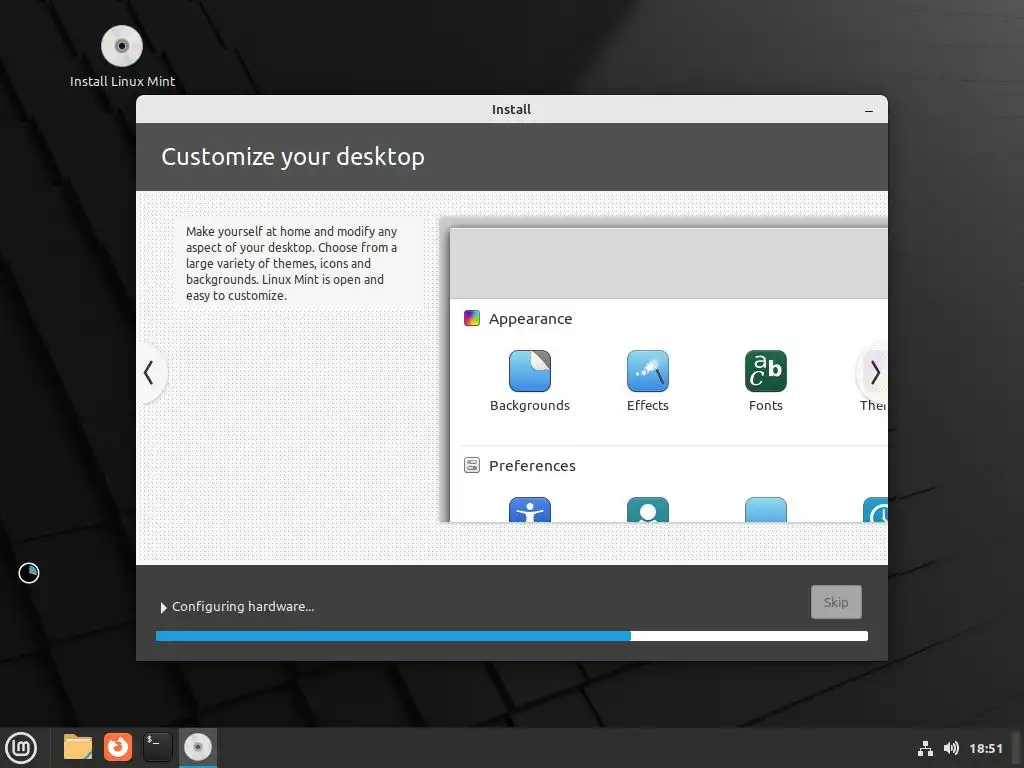The height and width of the screenshot is (768, 1024).
Task: Select the Install window in the taskbar
Action: (x=197, y=747)
